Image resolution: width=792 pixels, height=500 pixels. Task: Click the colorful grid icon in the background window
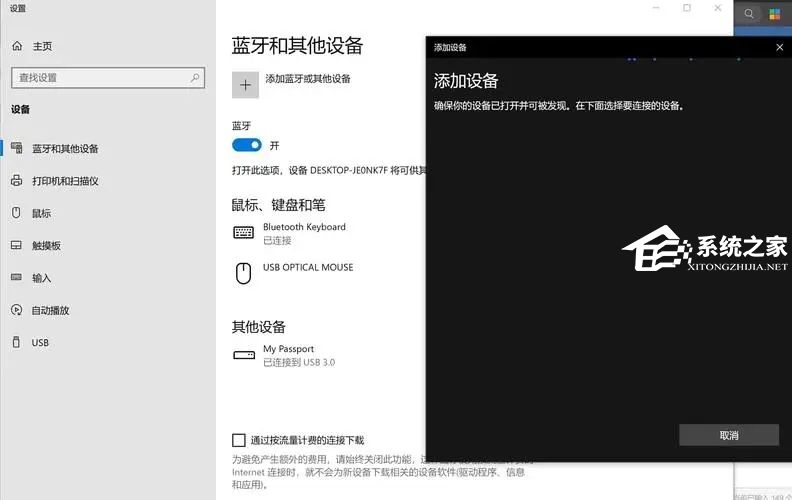775,14
